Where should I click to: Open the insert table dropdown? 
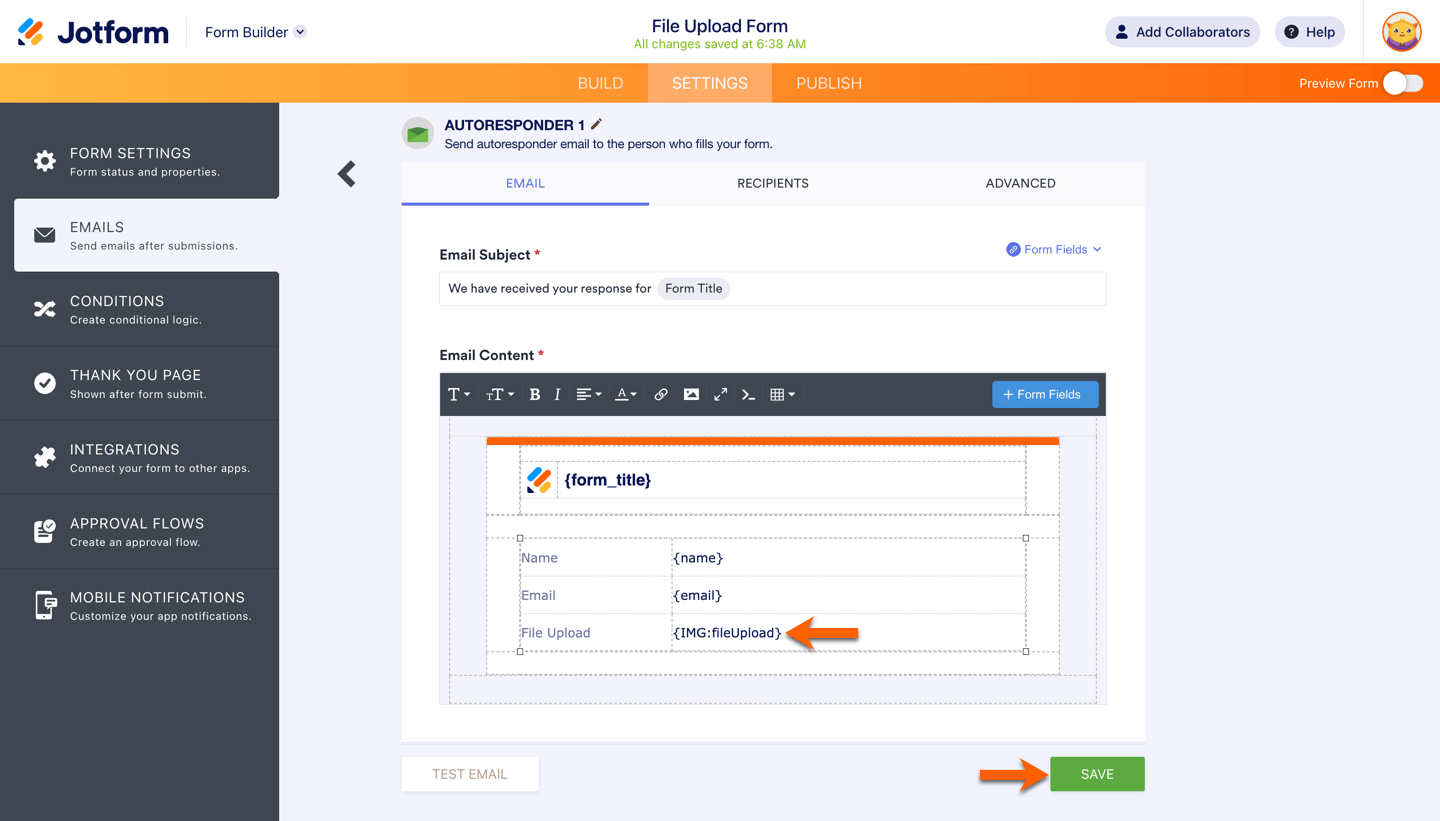782,394
